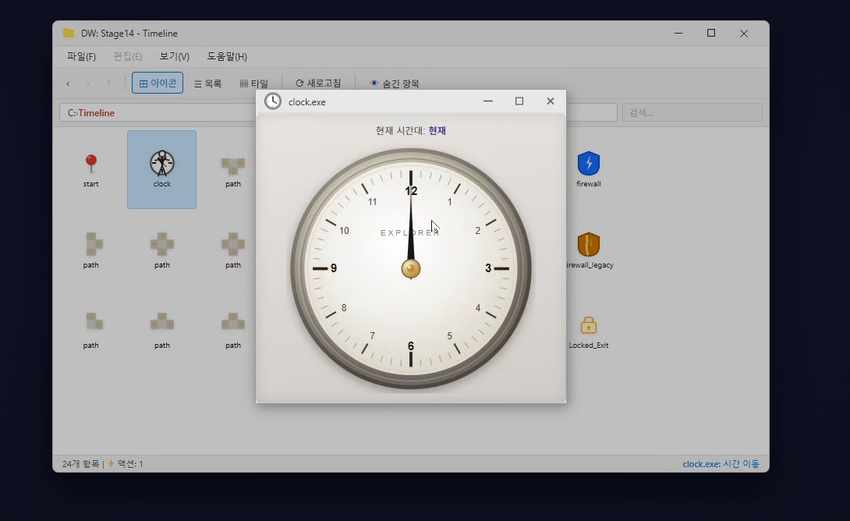Click the number 5 on the clock face

[x=449, y=336]
